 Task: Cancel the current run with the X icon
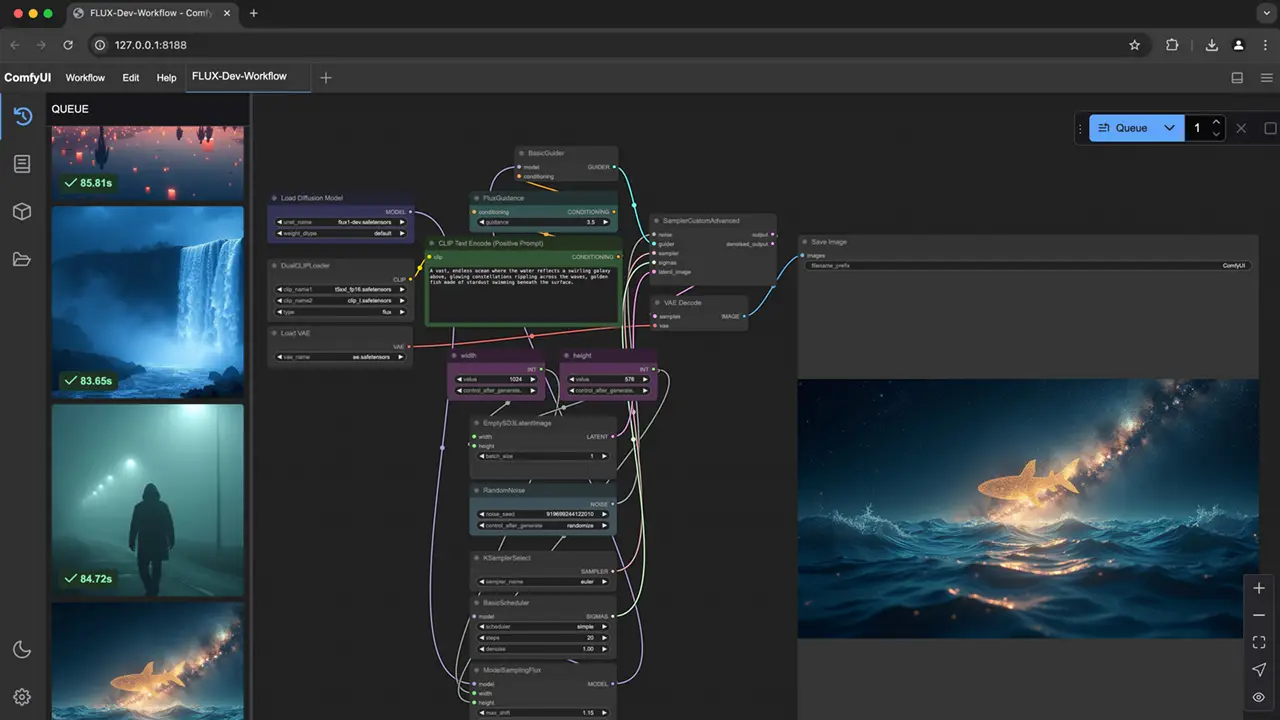click(1241, 128)
